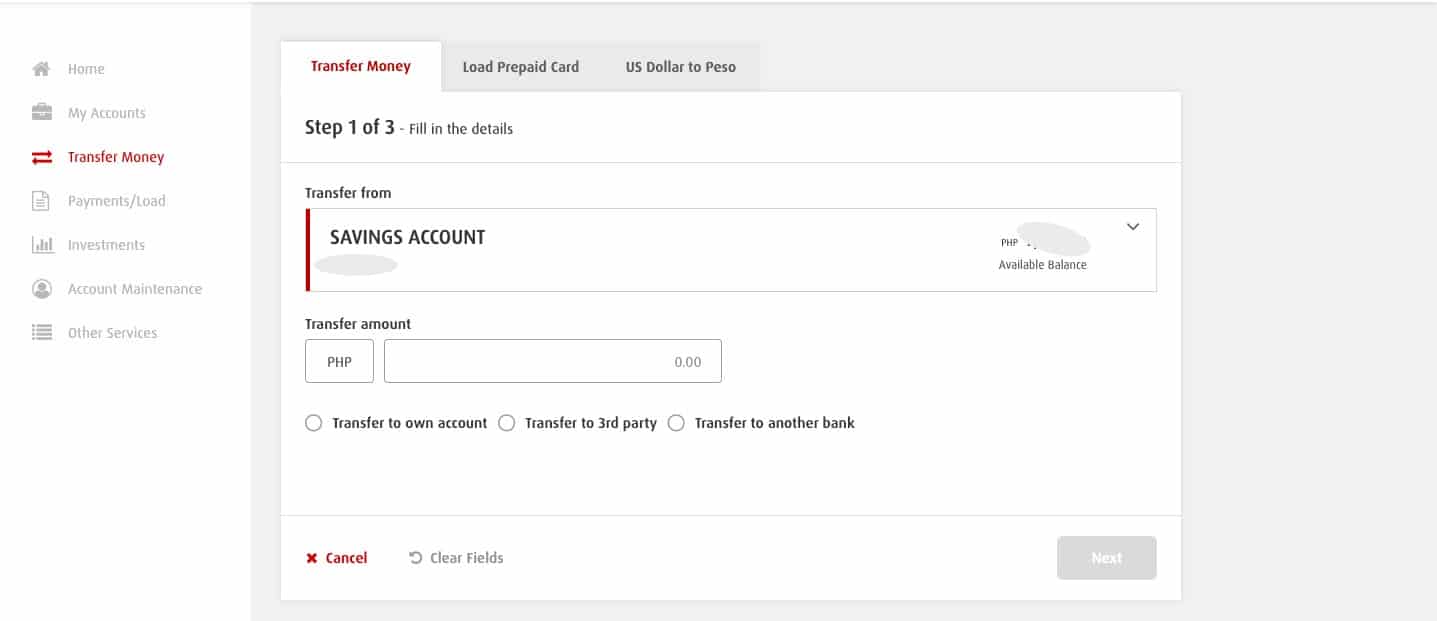The height and width of the screenshot is (621, 1437).
Task: Switch to the Load Prepaid Card tab
Action: pos(520,67)
